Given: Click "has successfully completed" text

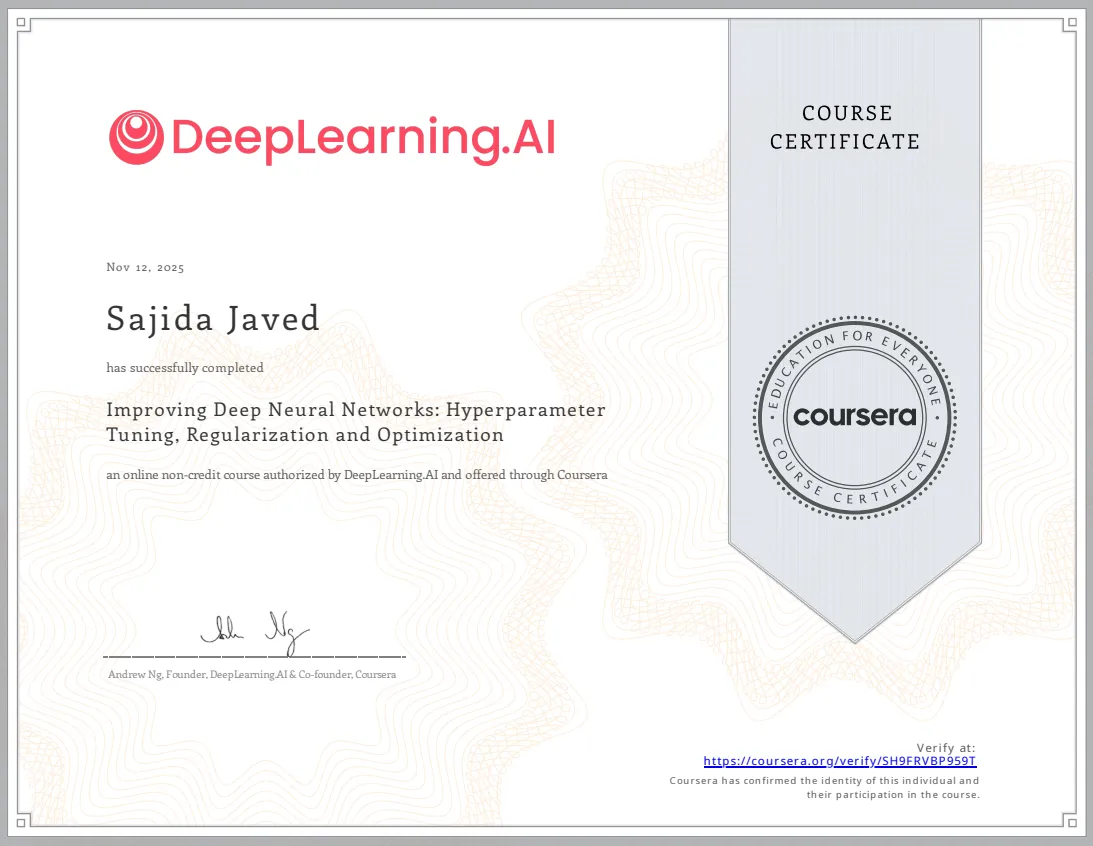Looking at the screenshot, I should pos(185,368).
